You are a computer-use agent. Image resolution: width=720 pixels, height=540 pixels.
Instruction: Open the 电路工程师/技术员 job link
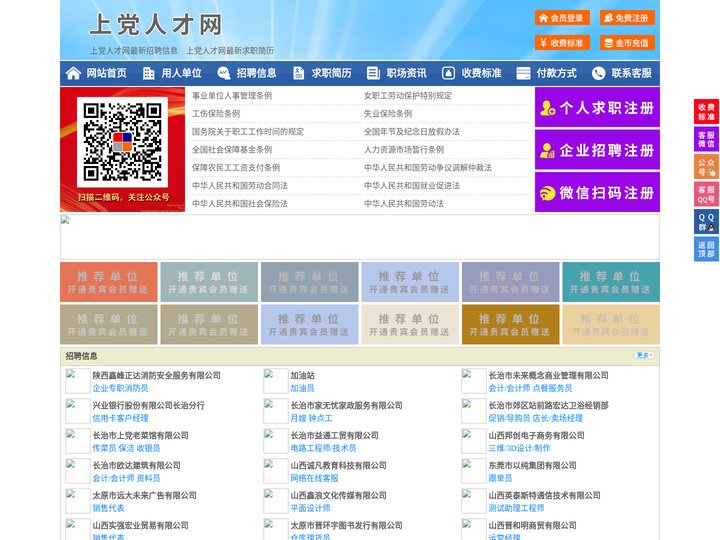[x=323, y=448]
